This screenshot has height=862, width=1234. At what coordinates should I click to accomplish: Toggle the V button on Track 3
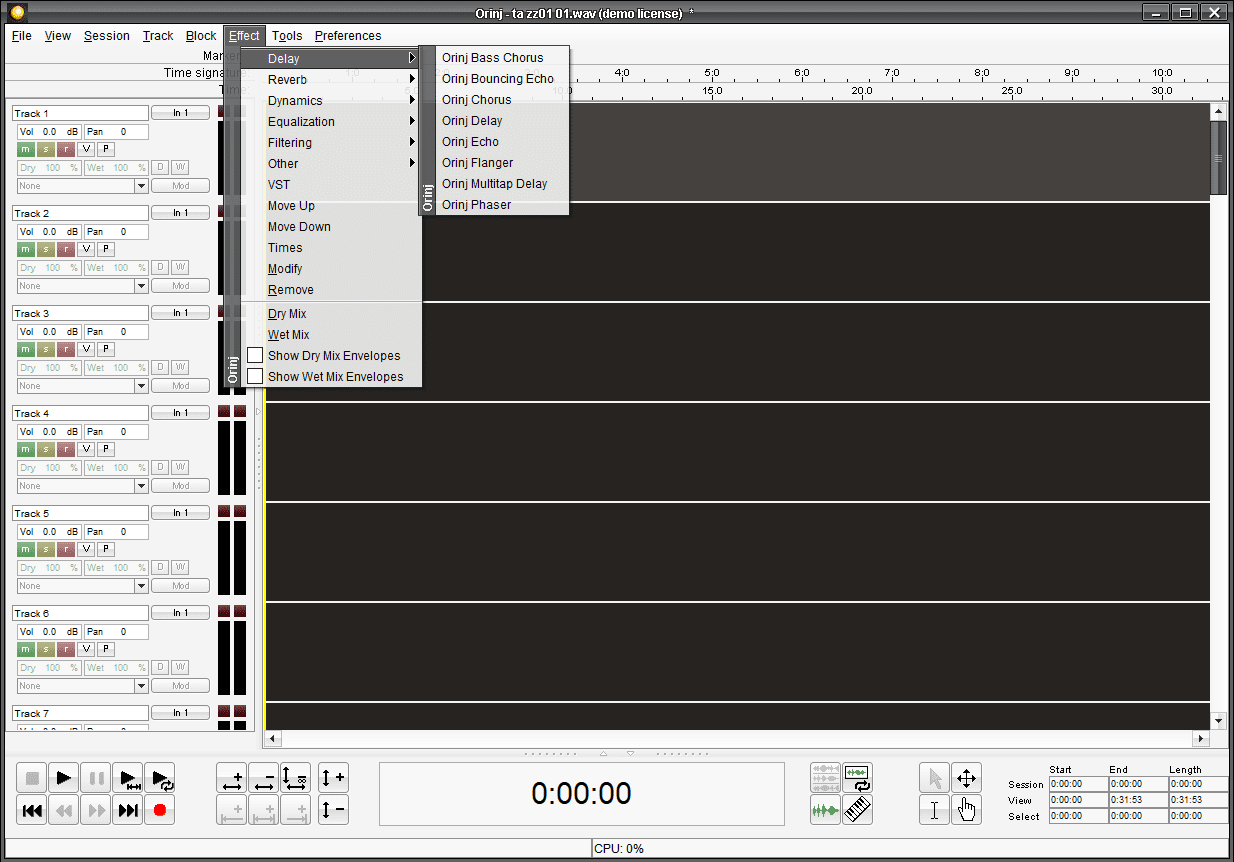pyautogui.click(x=86, y=349)
